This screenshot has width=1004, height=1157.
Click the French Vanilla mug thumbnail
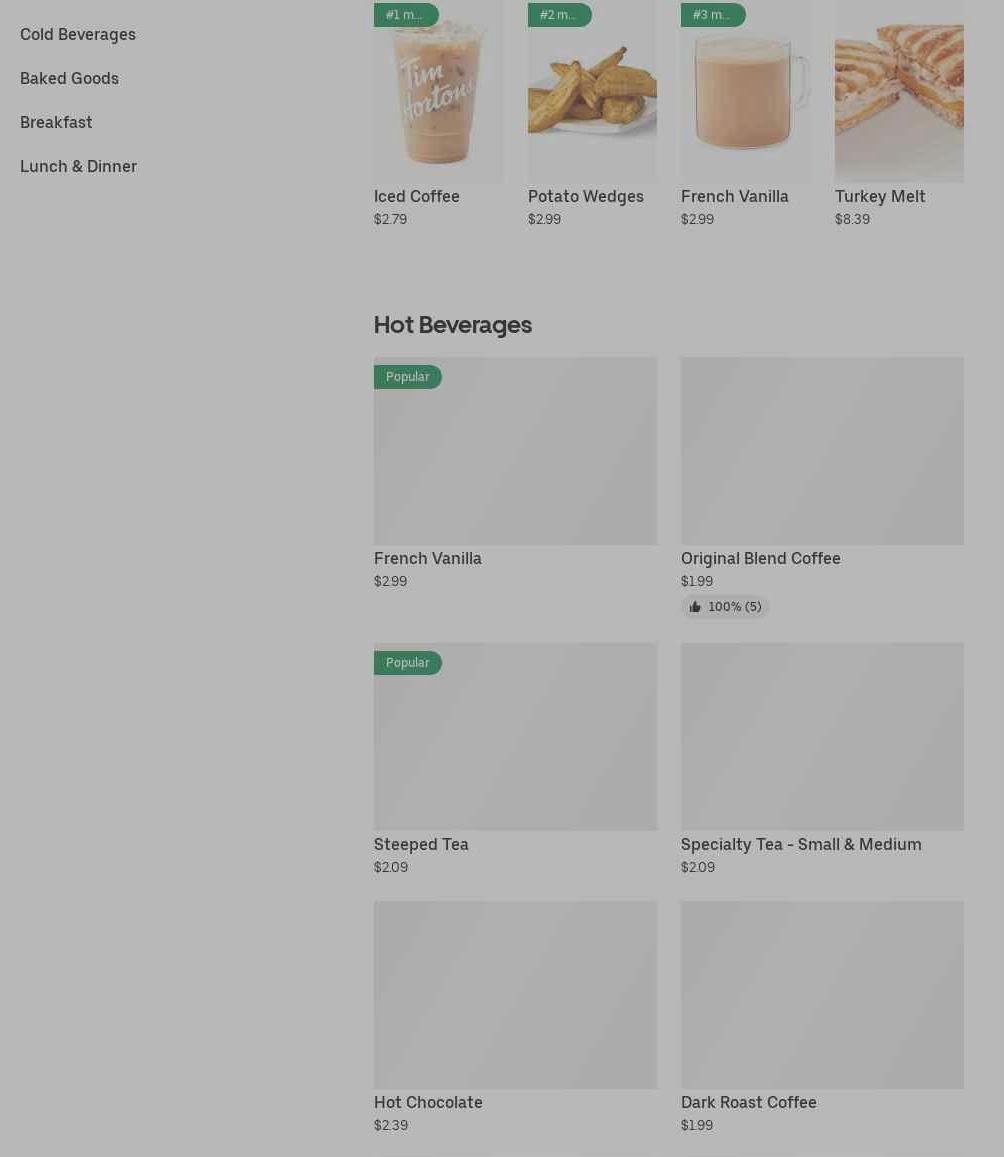tap(746, 91)
